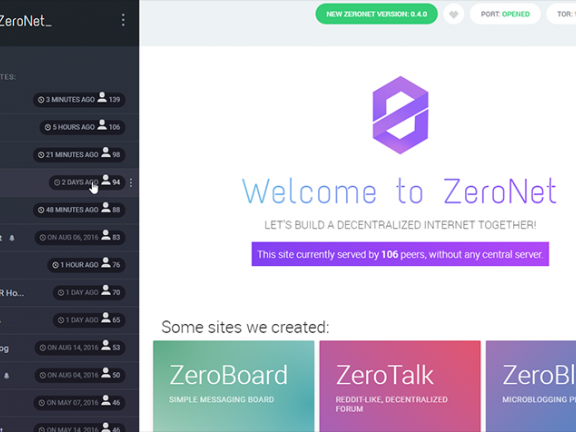Click the peer count 88 in sidebar
This screenshot has width=576, height=432.
116,210
